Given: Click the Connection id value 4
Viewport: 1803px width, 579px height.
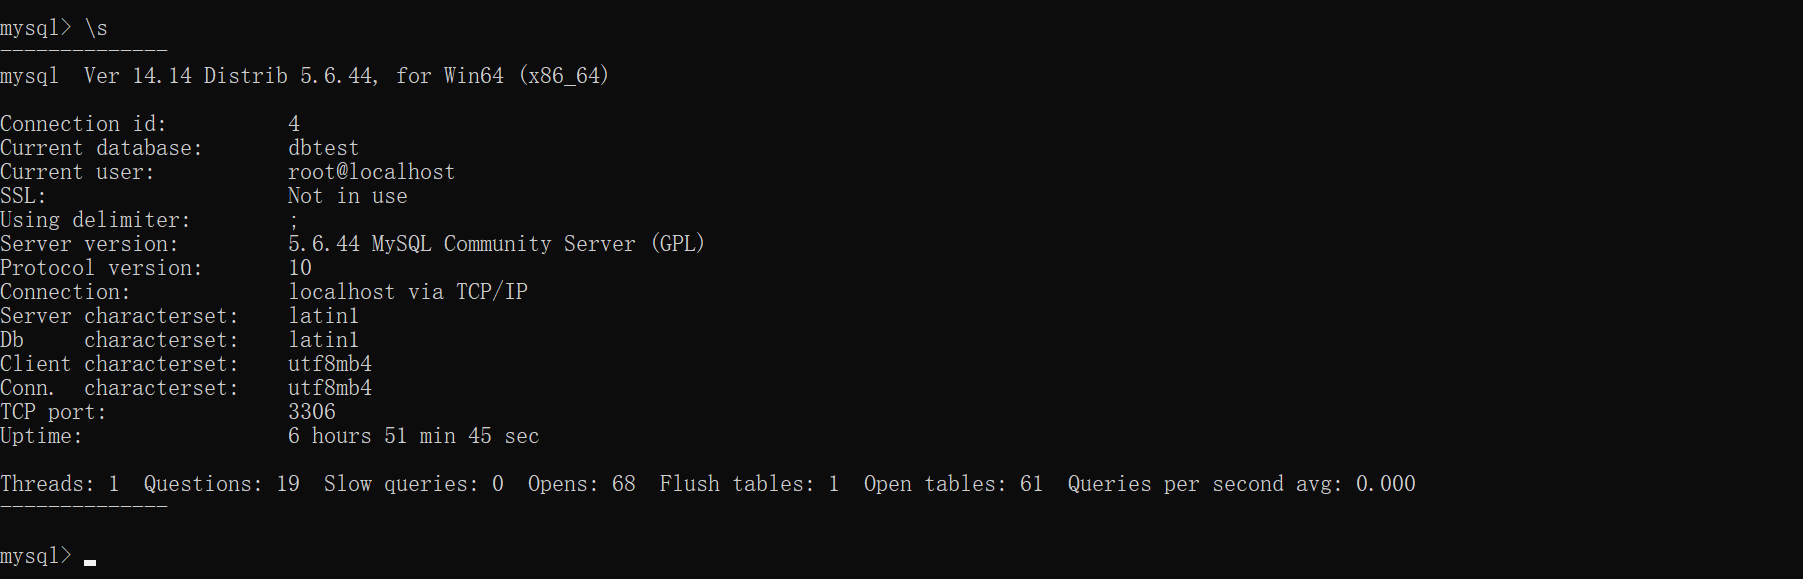Looking at the screenshot, I should pyautogui.click(x=294, y=124).
